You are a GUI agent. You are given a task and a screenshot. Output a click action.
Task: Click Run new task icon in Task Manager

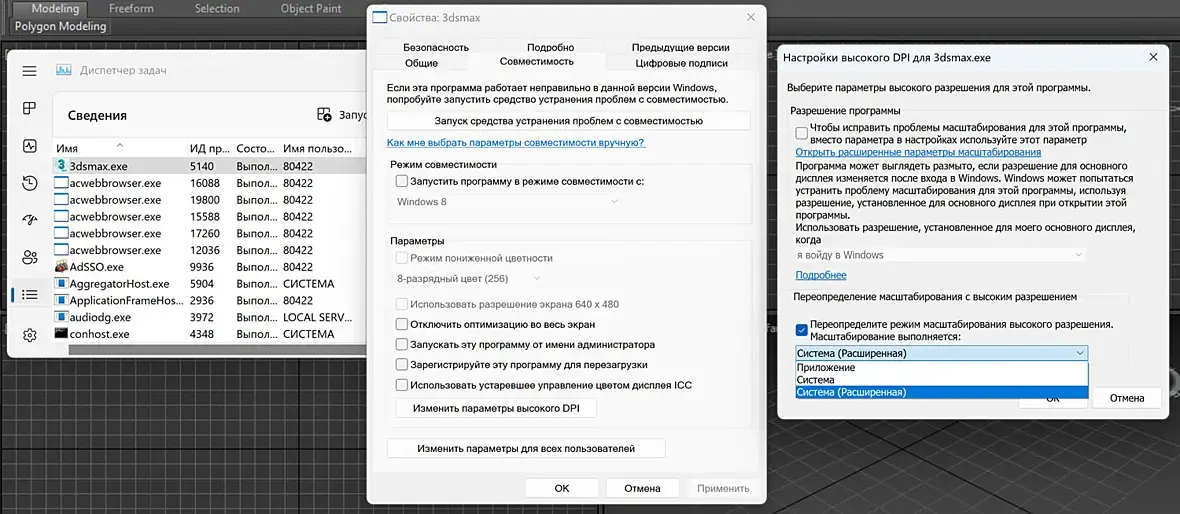click(324, 114)
